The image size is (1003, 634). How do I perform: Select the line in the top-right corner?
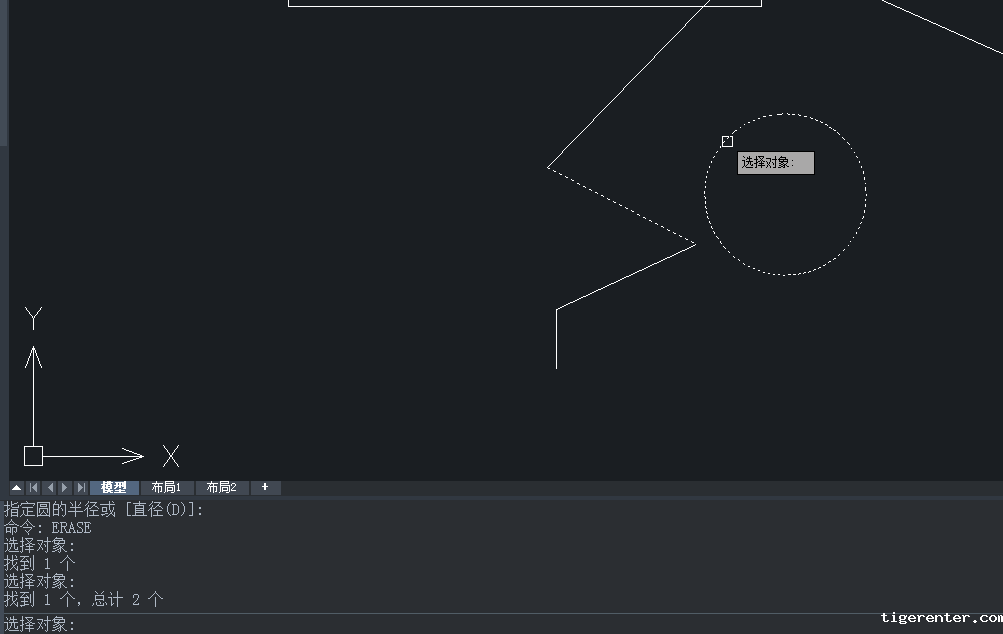coord(940,27)
